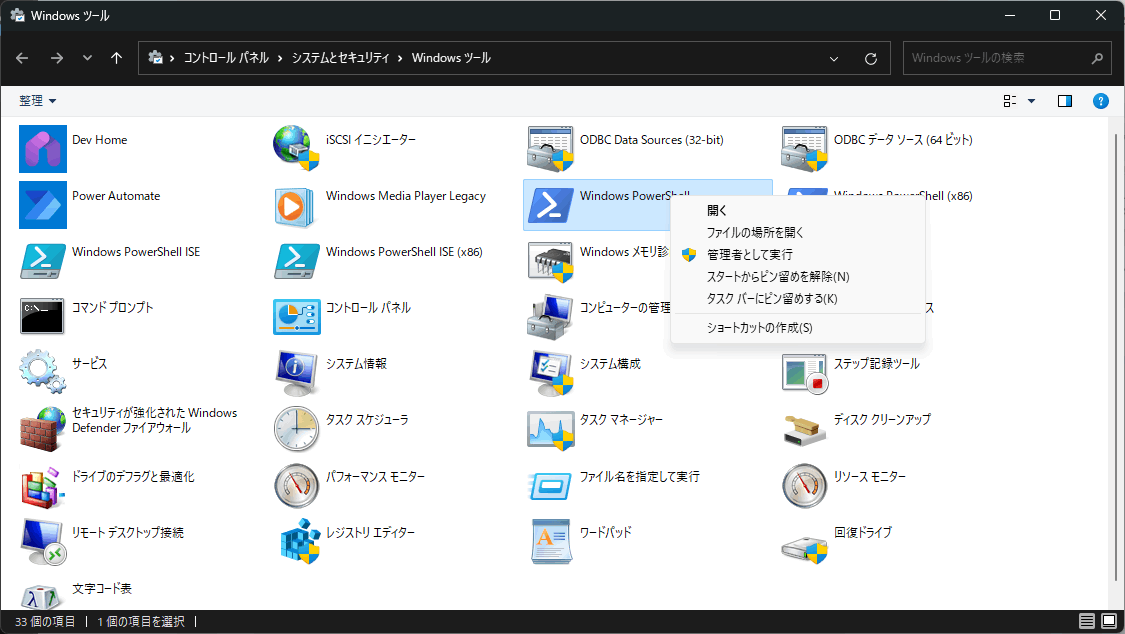Select Windows PowerShell ISE (x86) icon
This screenshot has height=634, width=1125.
(296, 261)
